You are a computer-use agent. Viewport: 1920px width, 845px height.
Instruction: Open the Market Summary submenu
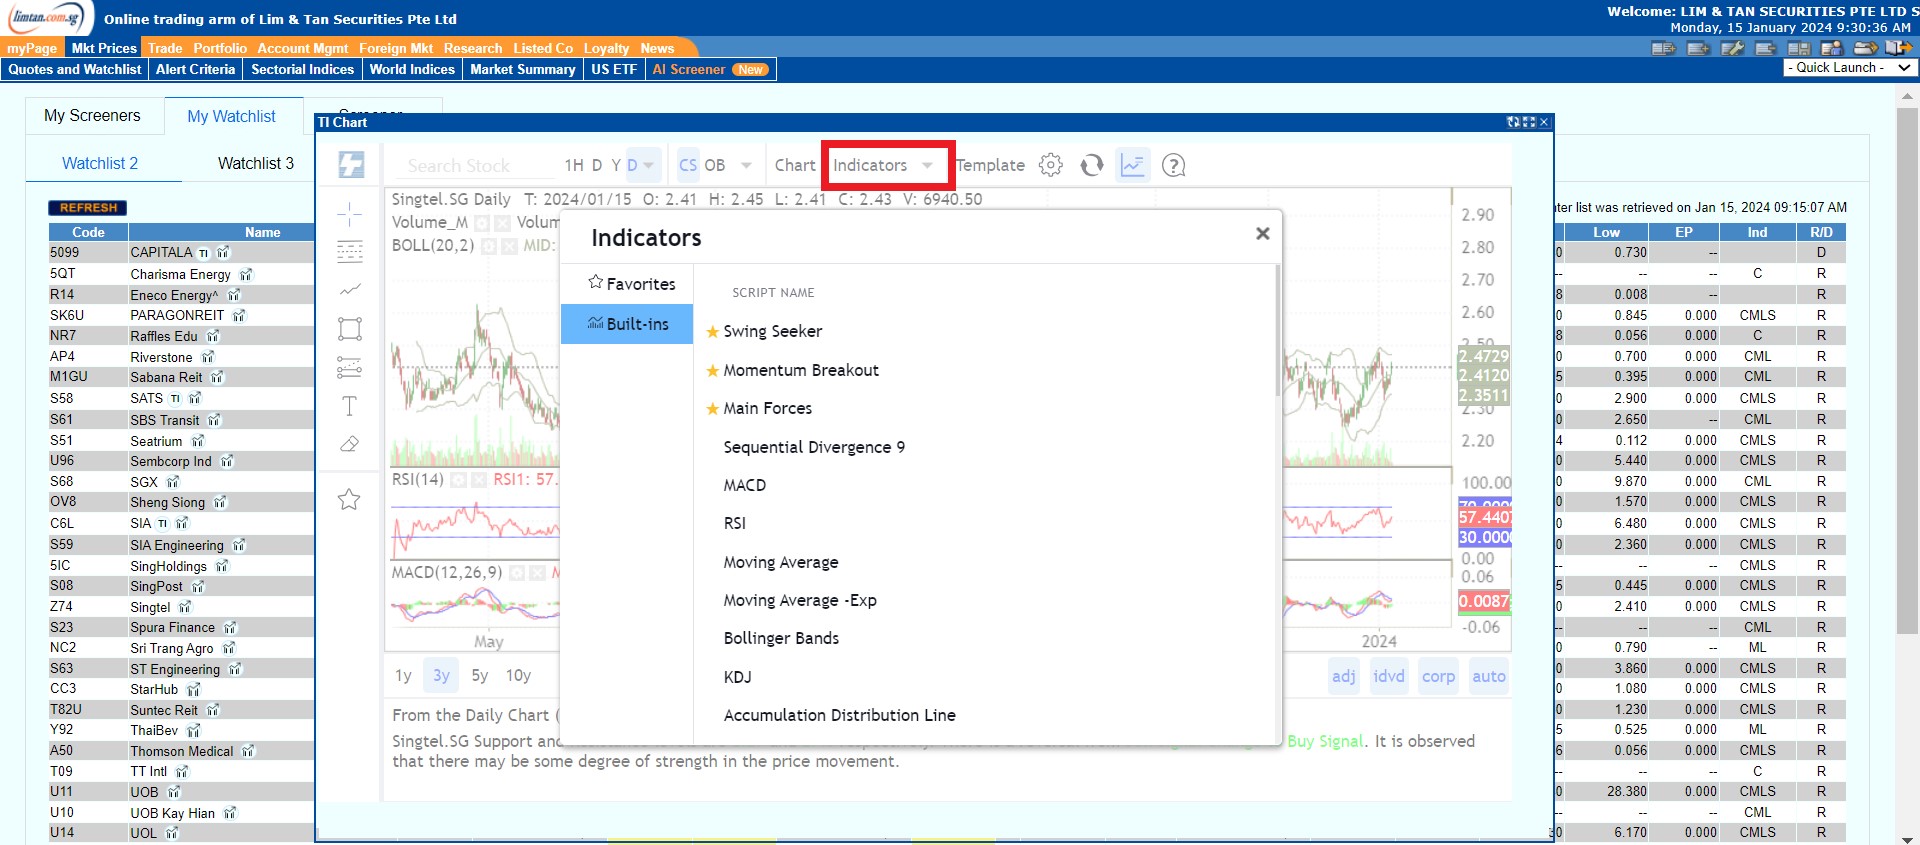coord(523,69)
